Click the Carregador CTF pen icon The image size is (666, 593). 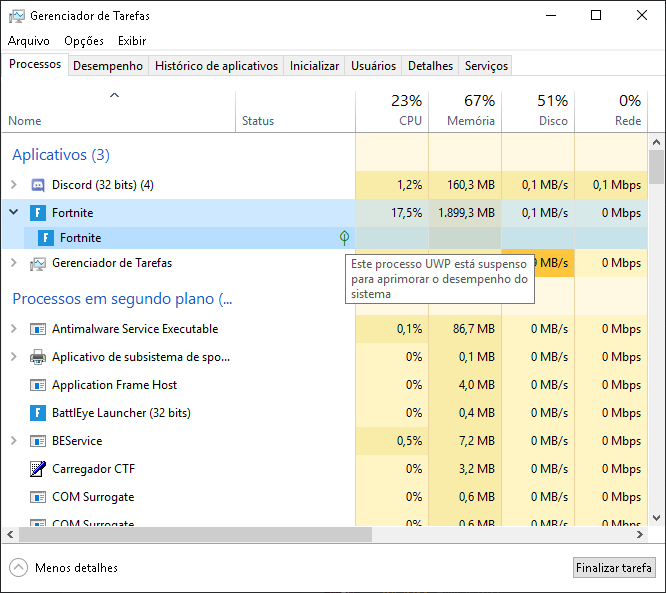(x=38, y=469)
